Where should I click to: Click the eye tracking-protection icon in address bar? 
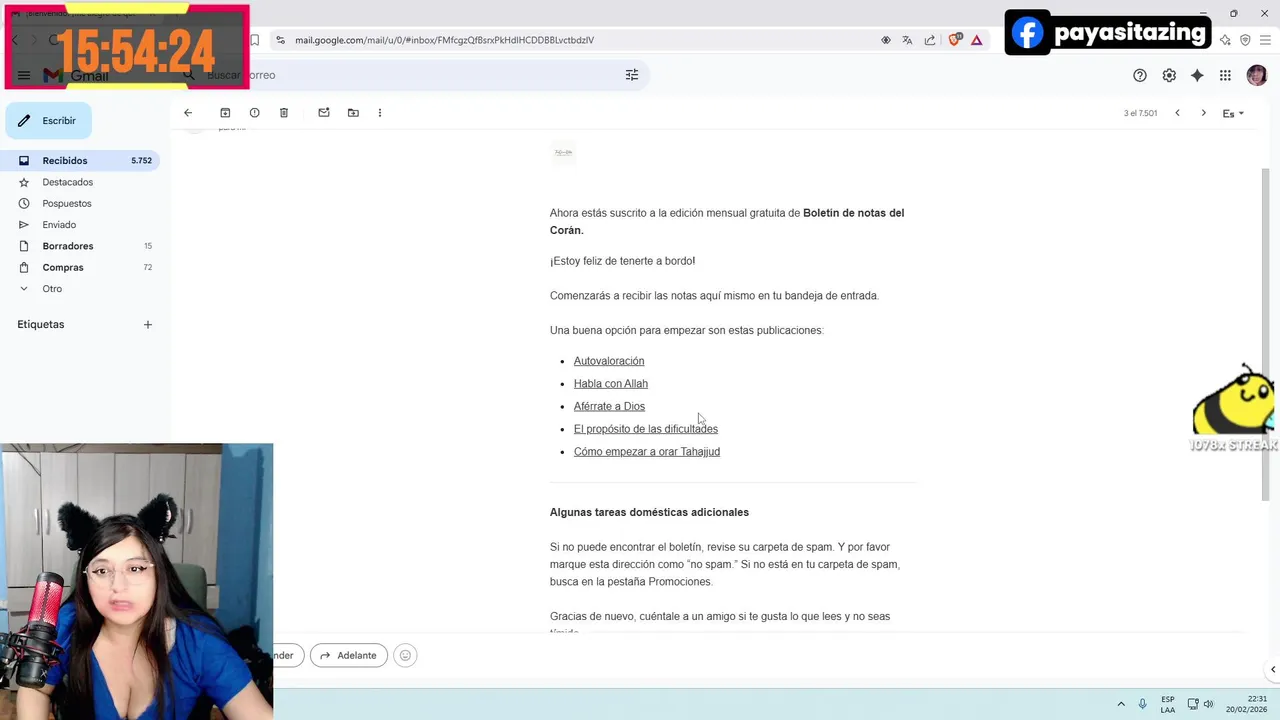[x=886, y=40]
